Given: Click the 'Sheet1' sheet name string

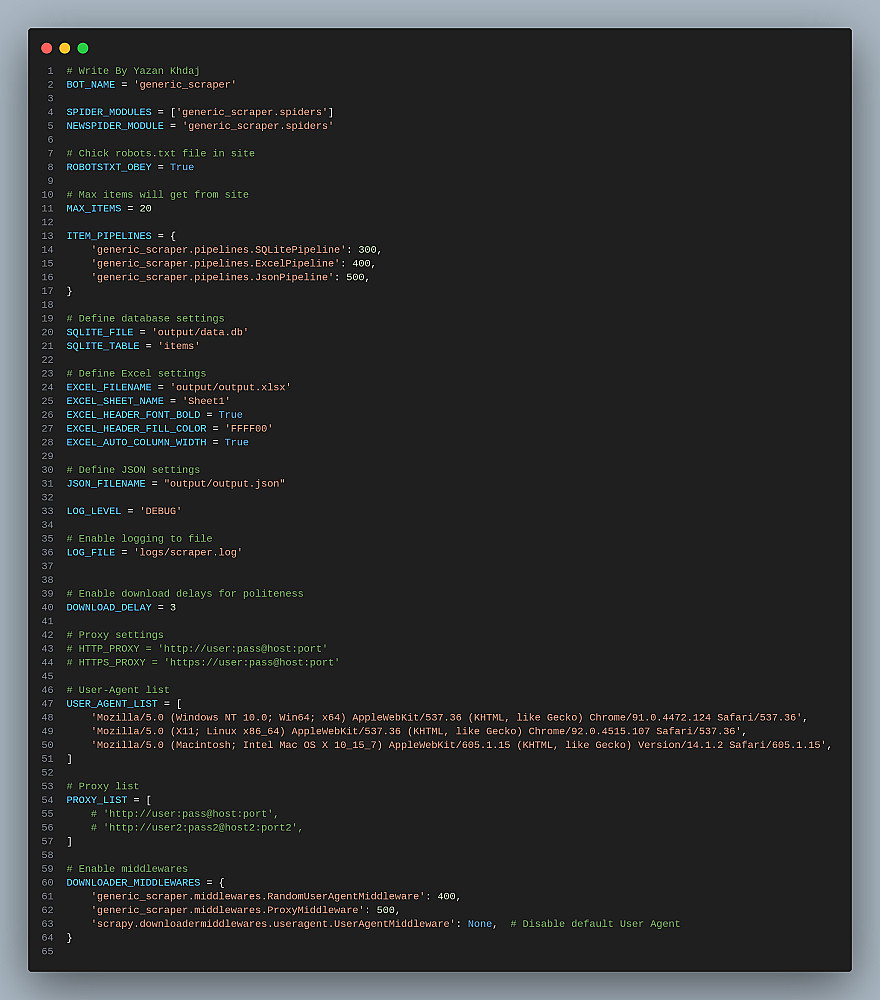Looking at the screenshot, I should (x=206, y=401).
